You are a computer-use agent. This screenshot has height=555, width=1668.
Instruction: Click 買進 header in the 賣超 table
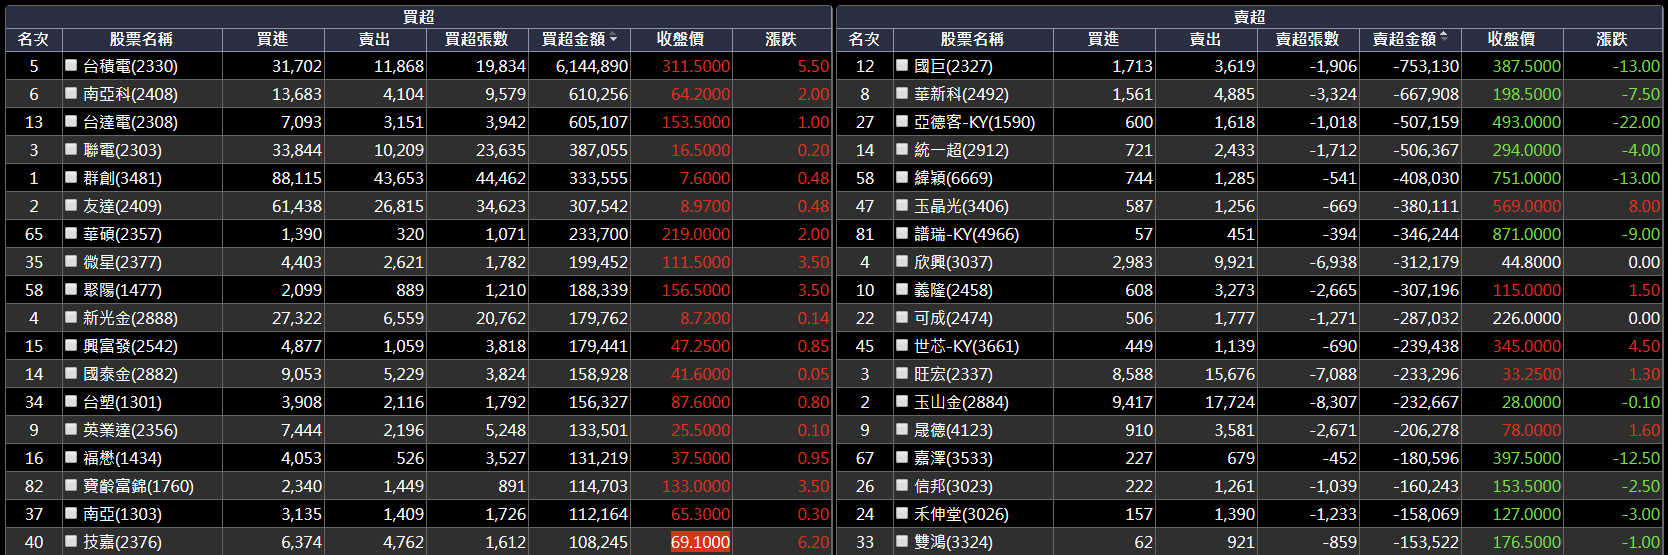[1103, 39]
